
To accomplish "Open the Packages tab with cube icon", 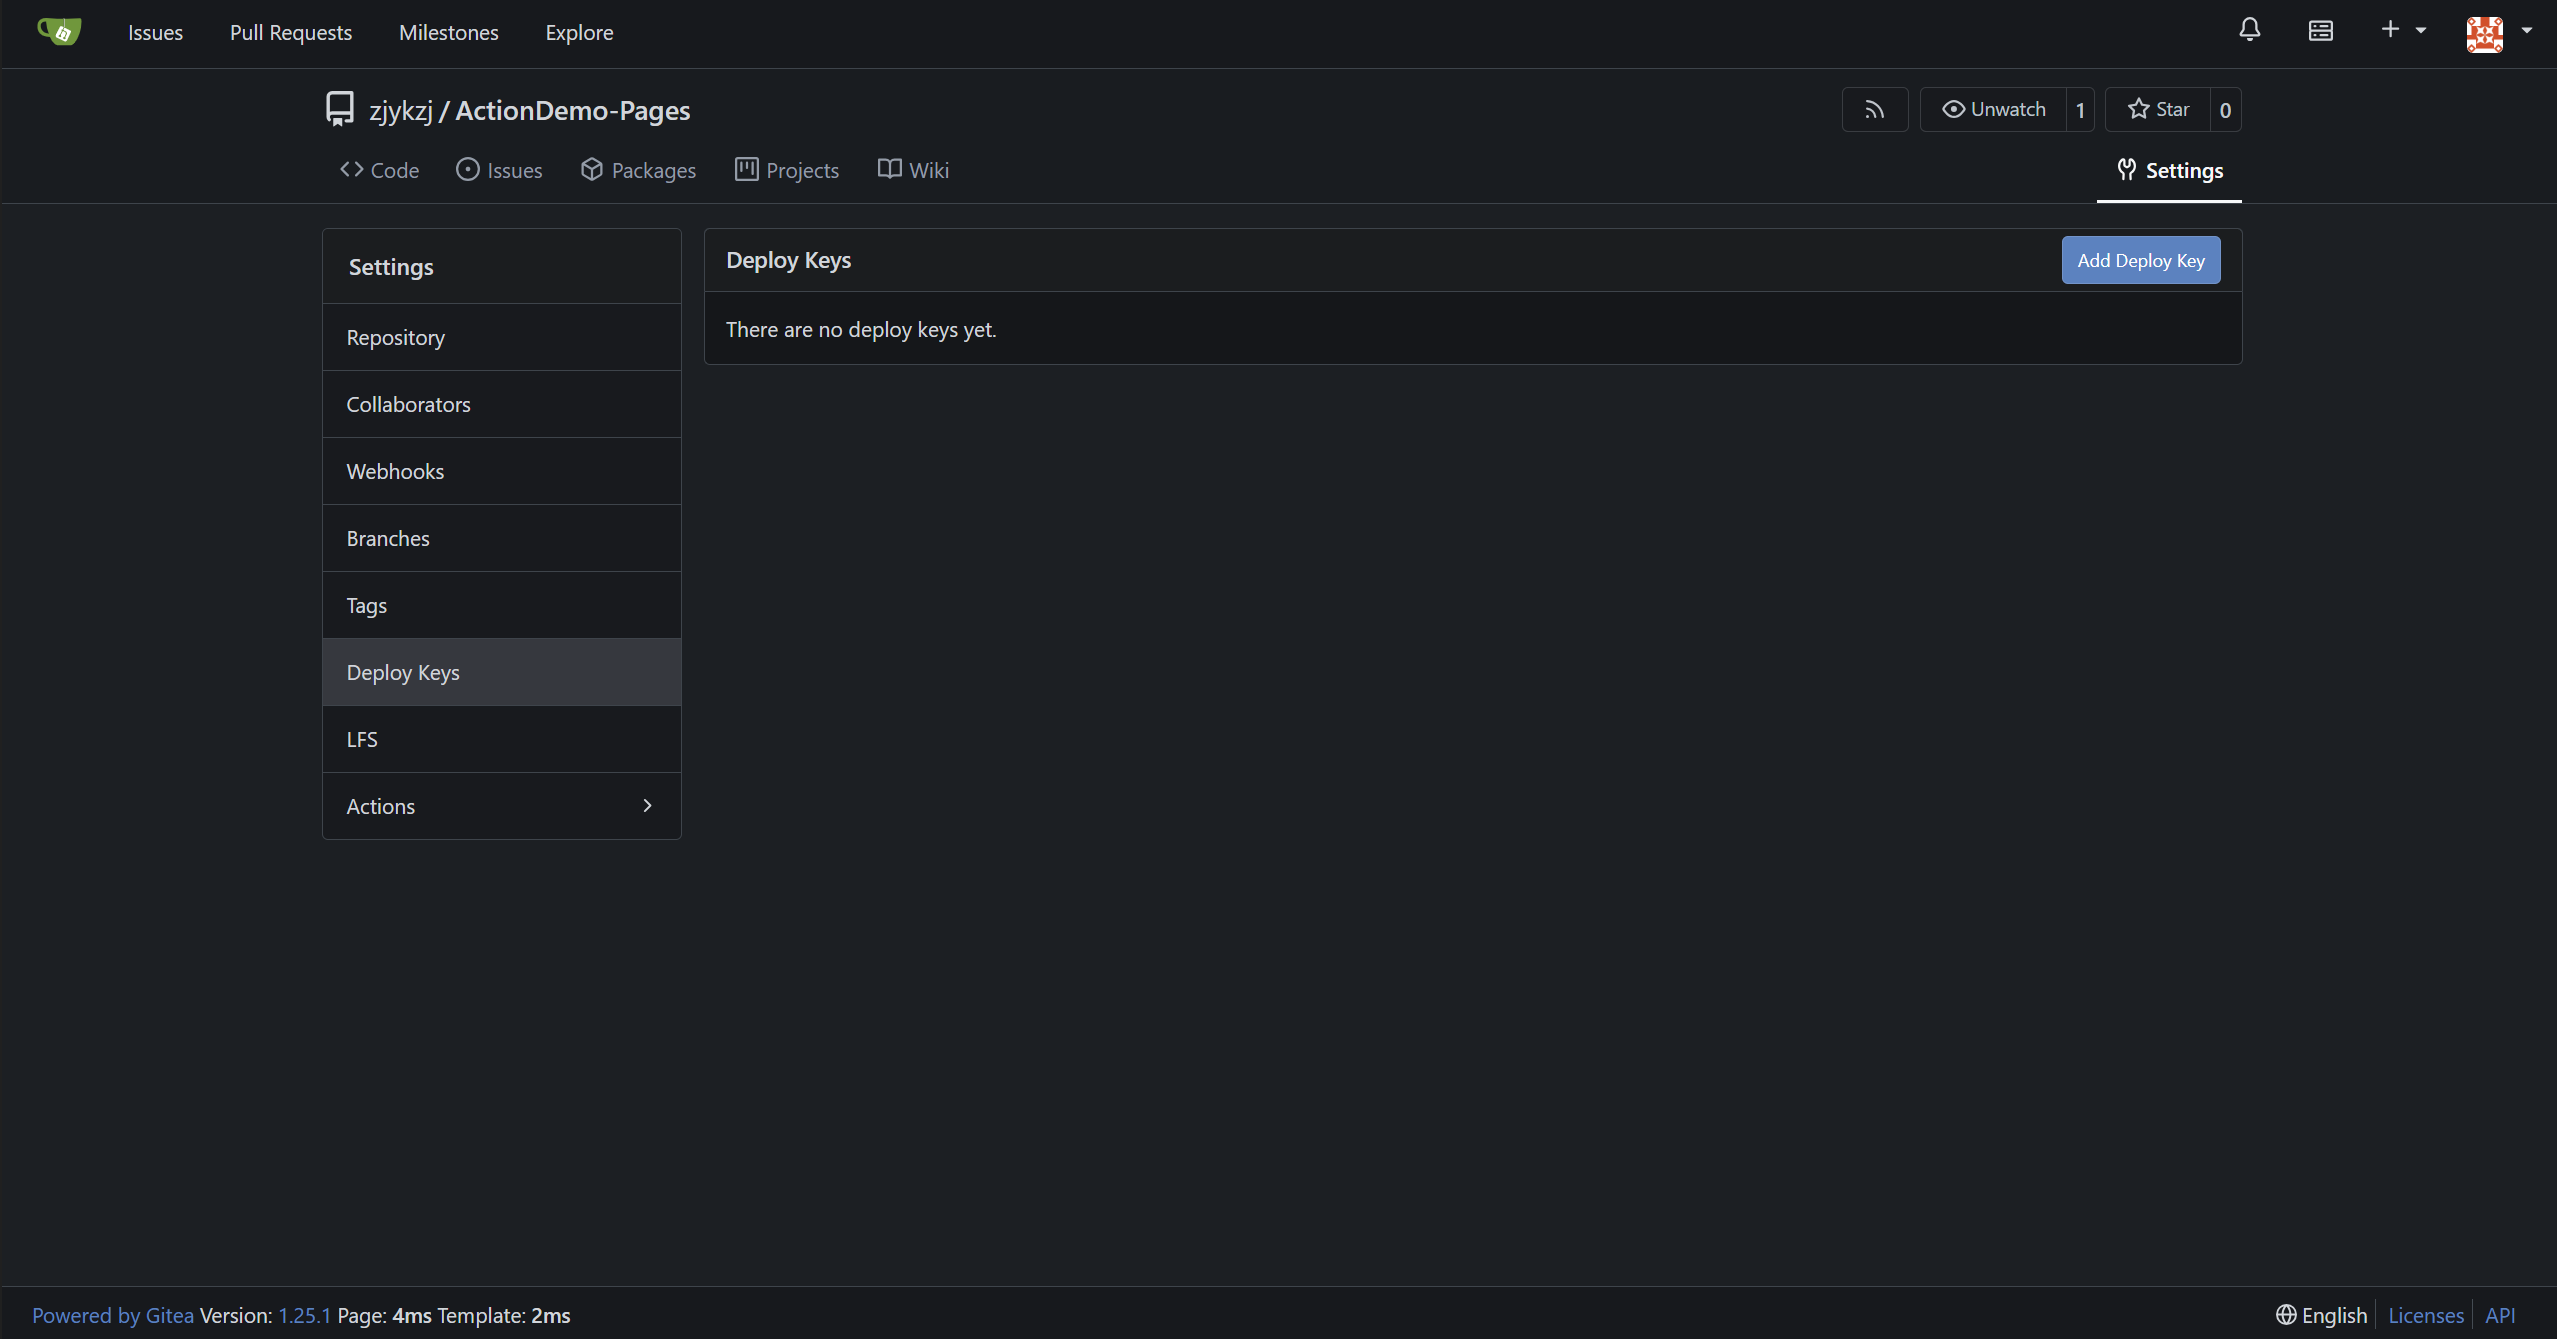I will click(638, 170).
